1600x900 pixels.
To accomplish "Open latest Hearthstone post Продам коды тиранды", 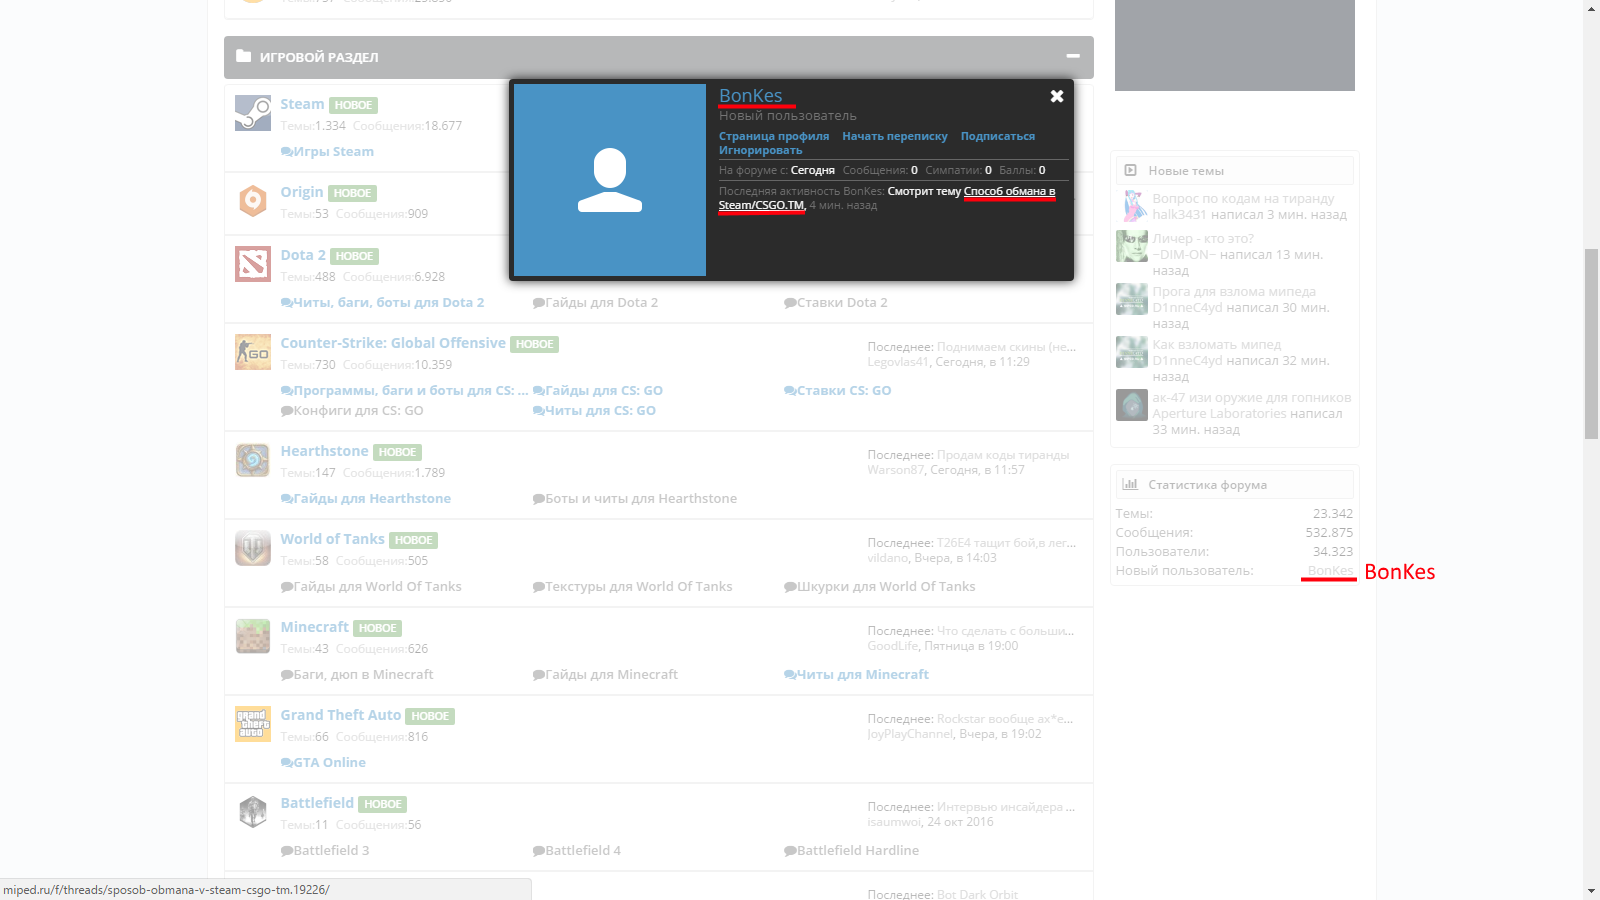I will (1003, 455).
